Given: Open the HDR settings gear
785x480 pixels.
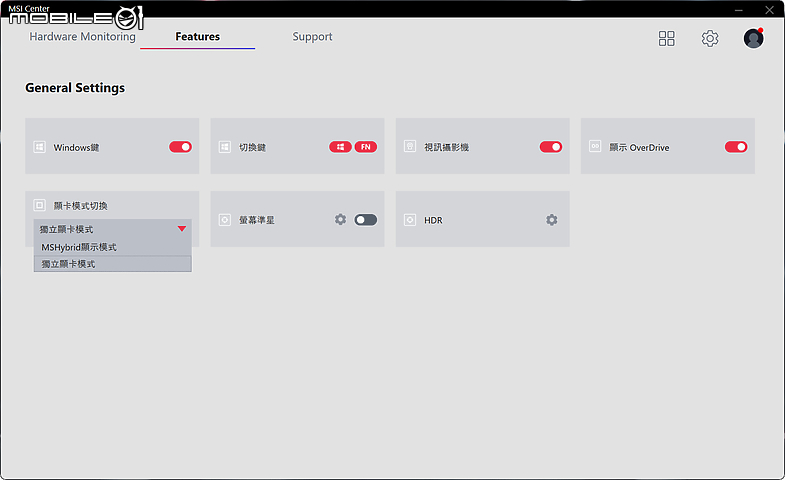Looking at the screenshot, I should (552, 220).
